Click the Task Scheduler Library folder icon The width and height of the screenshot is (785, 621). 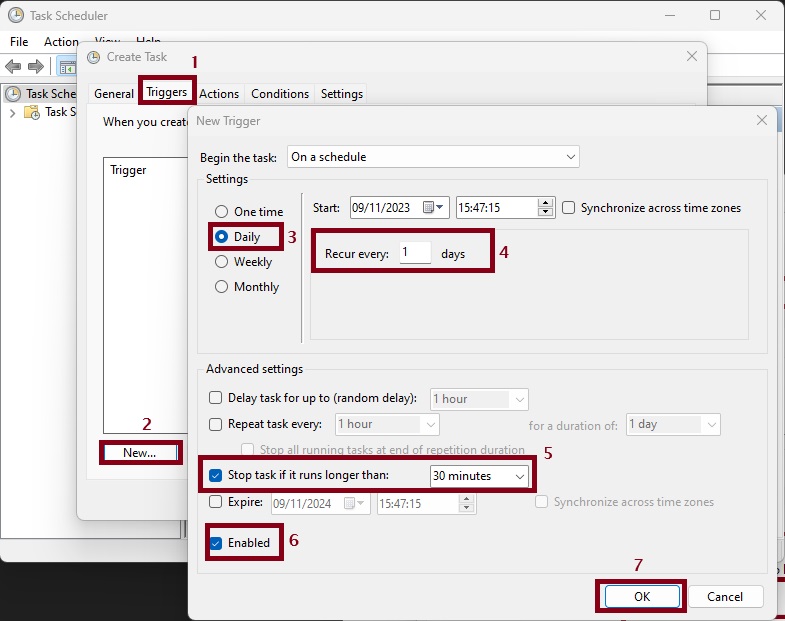[32, 112]
